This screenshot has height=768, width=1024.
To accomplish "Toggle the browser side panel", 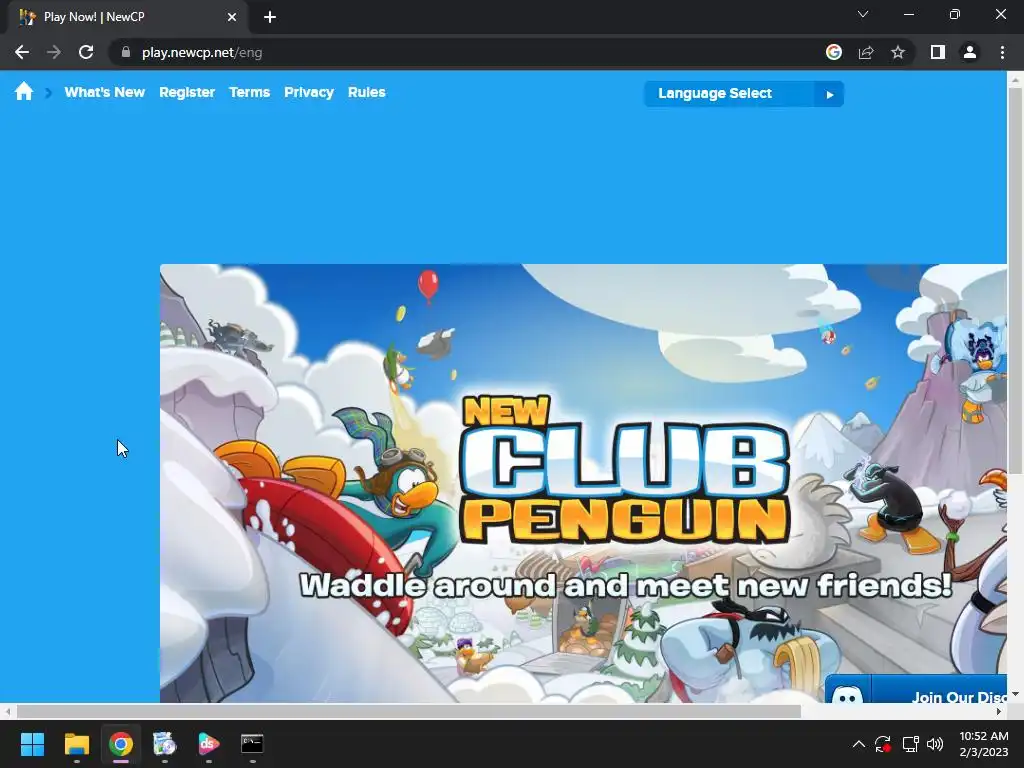I will [938, 52].
